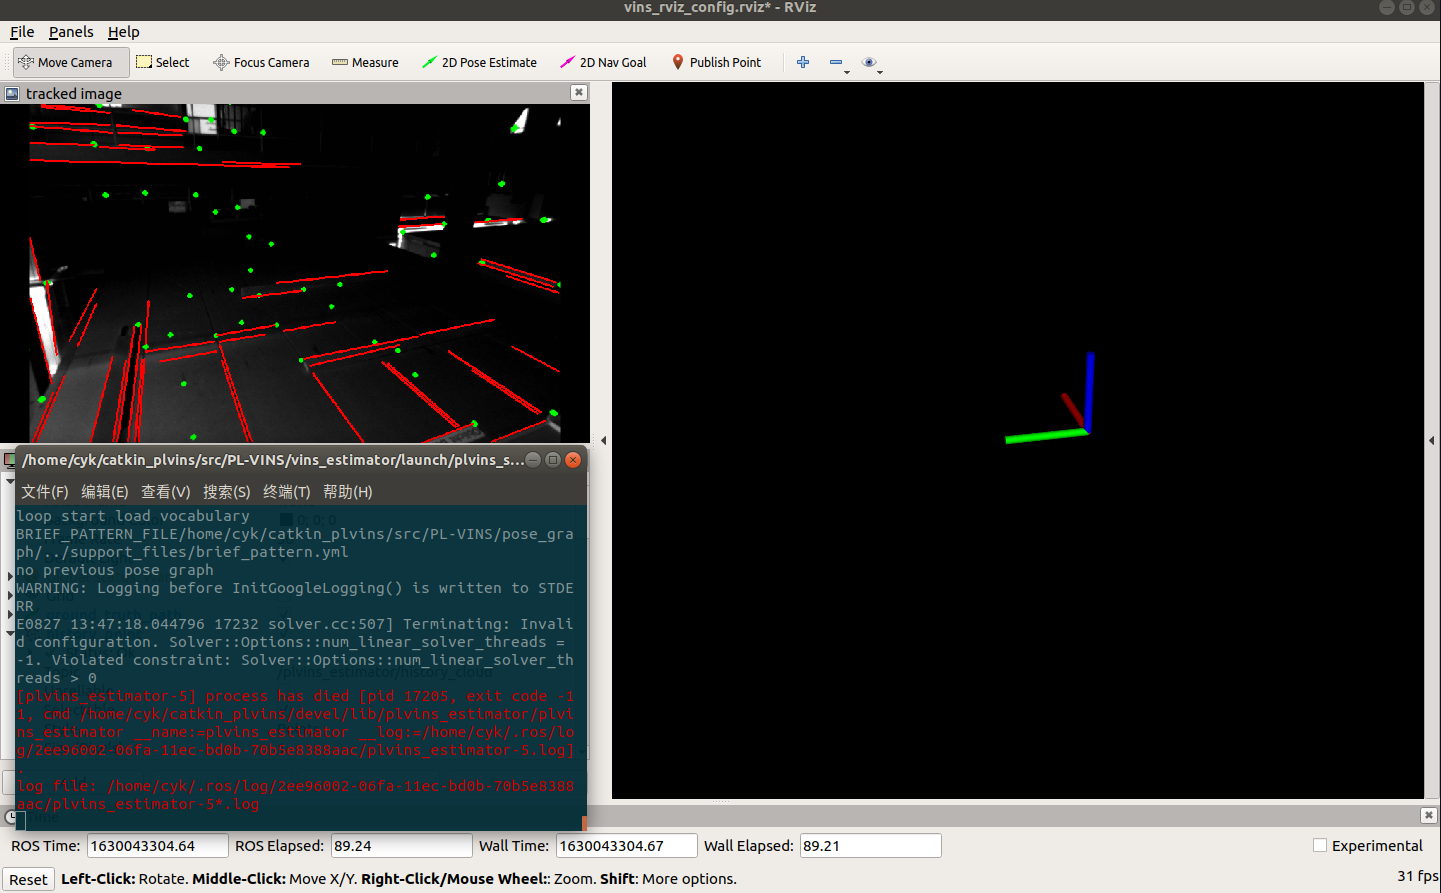Image resolution: width=1441 pixels, height=893 pixels.
Task: Open RViz's File menu
Action: click(21, 31)
